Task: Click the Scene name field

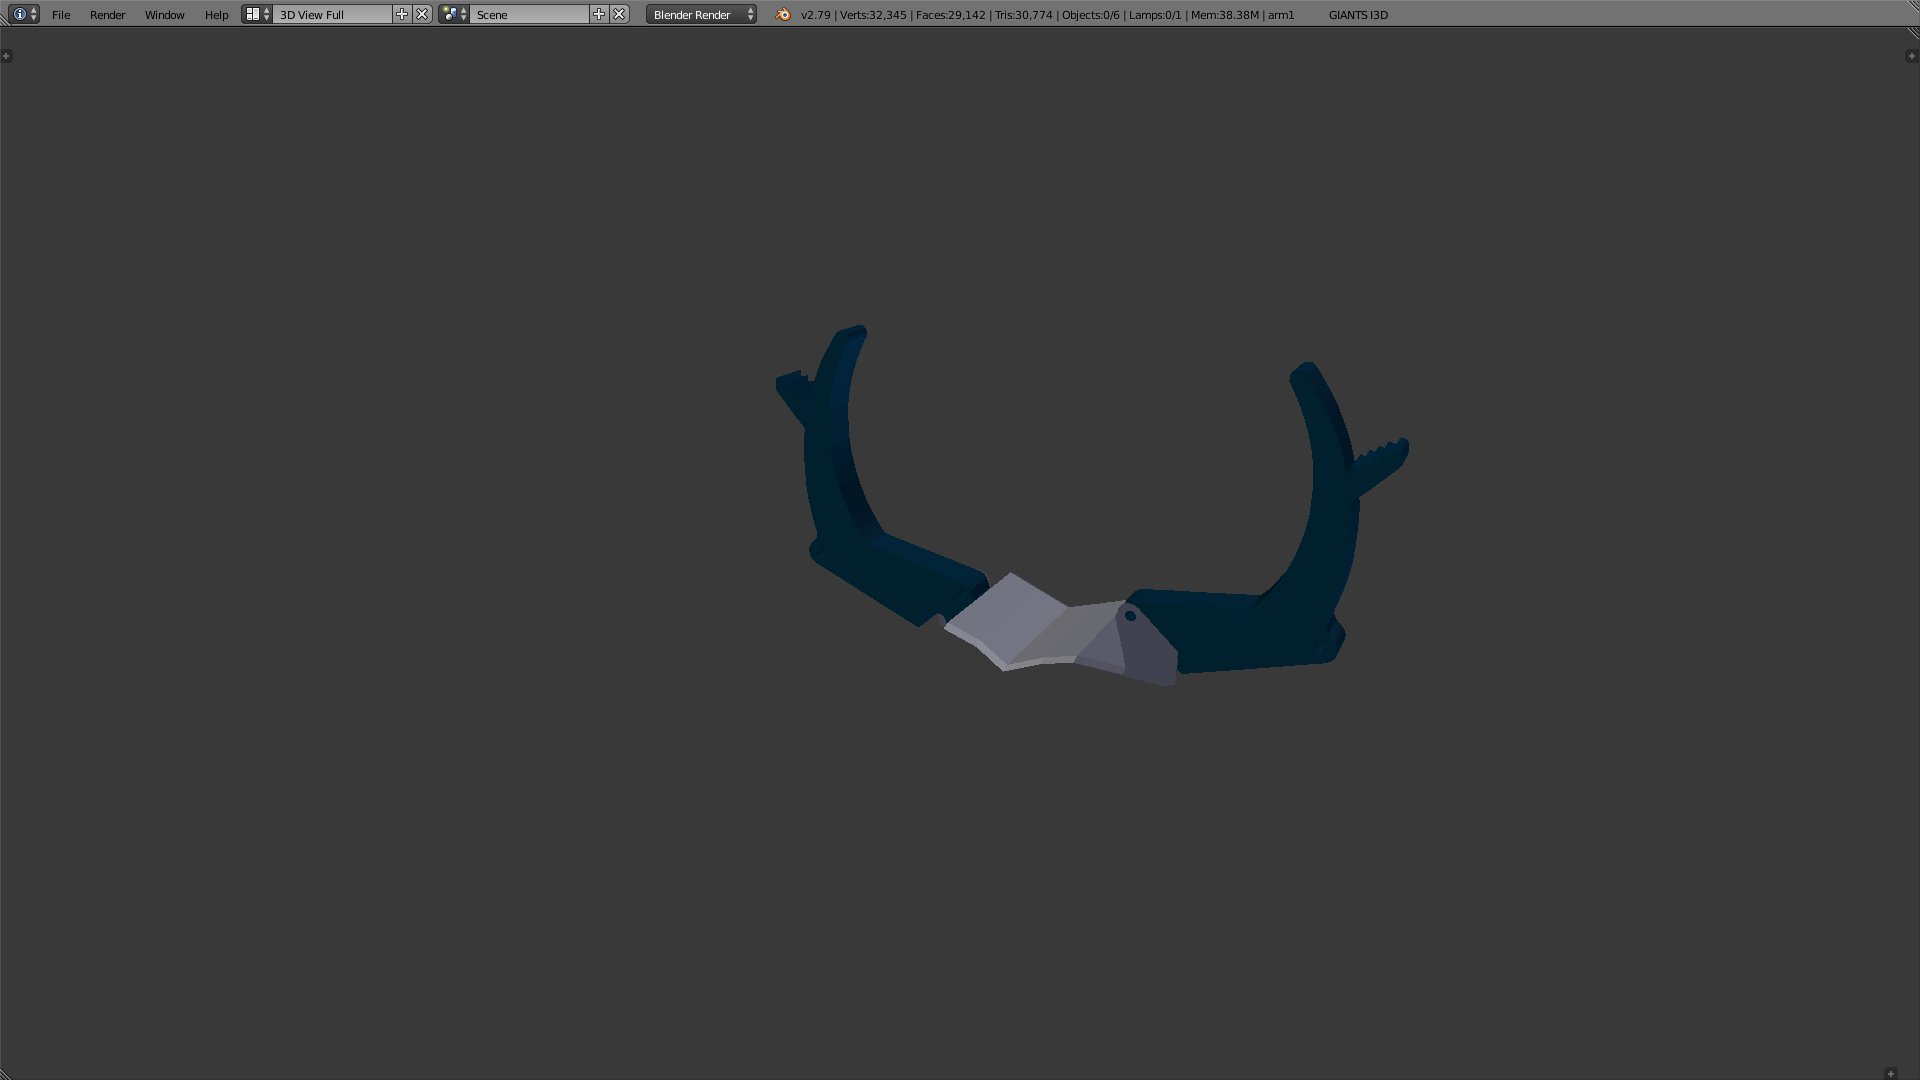Action: [x=530, y=14]
